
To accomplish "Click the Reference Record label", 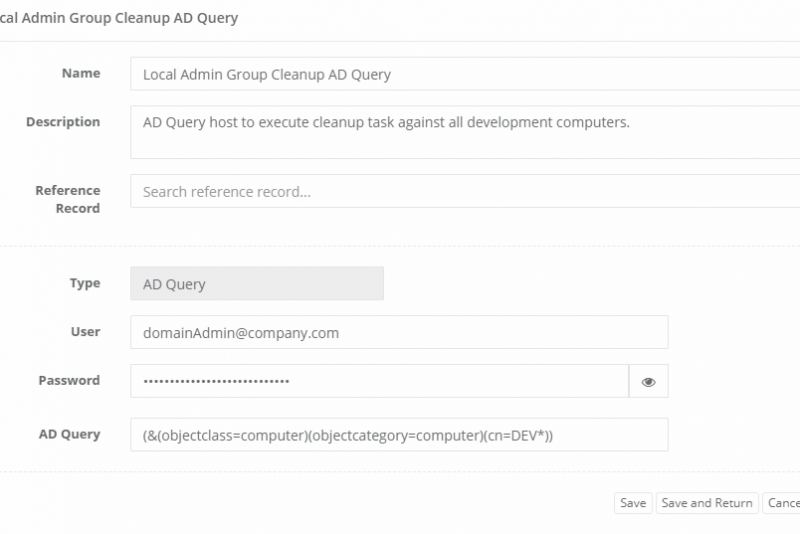I will pos(68,199).
